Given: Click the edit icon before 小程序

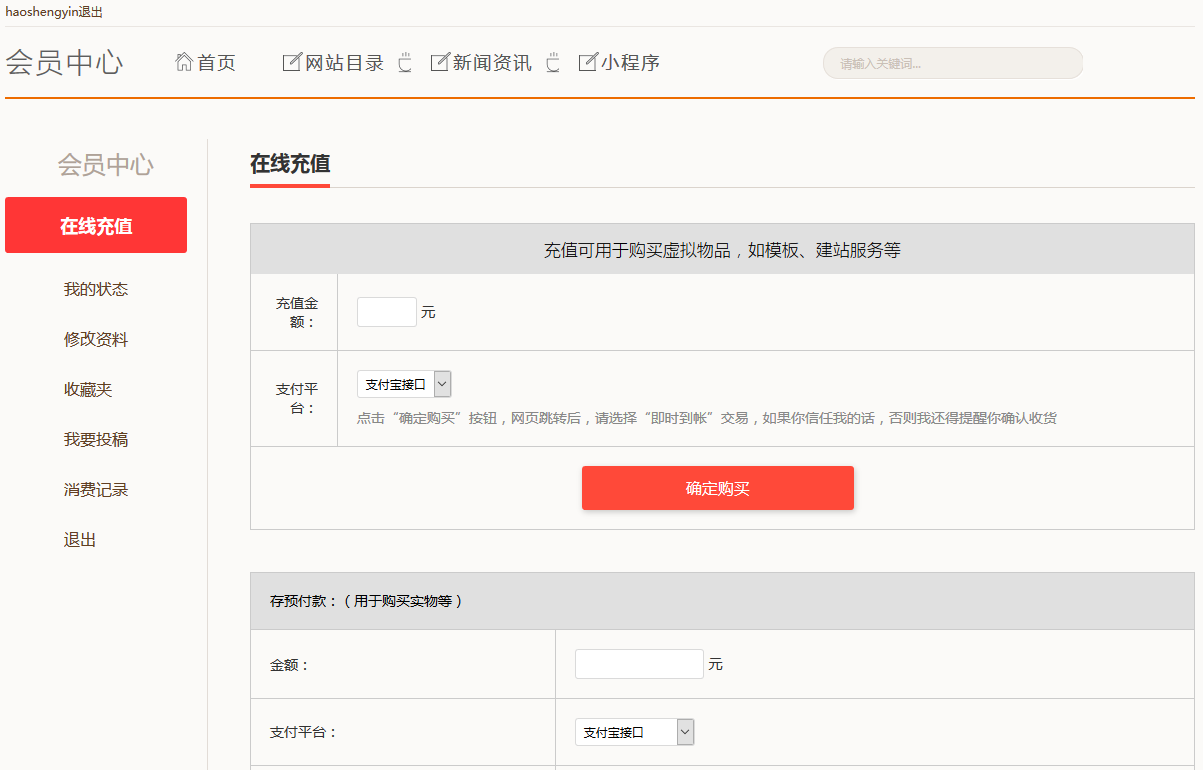Looking at the screenshot, I should 588,62.
